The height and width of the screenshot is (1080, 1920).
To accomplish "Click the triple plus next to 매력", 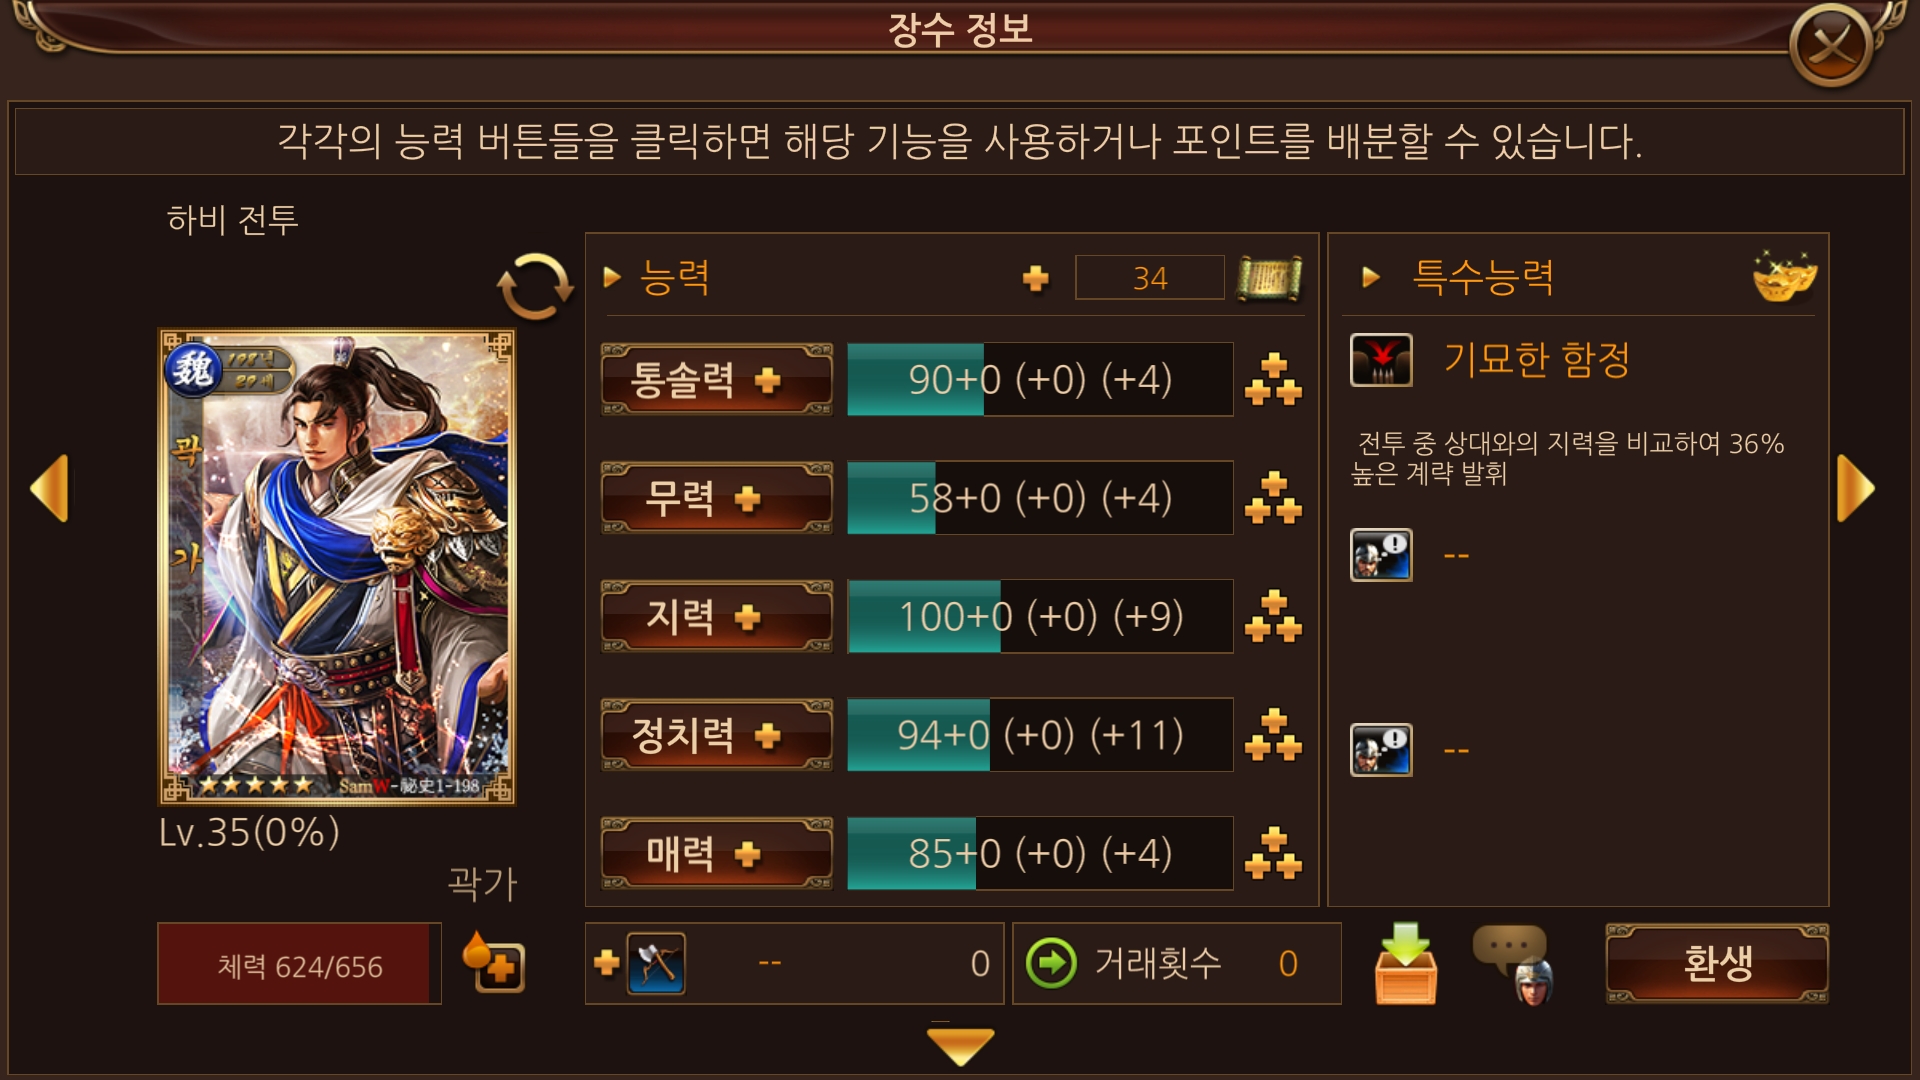I will click(x=1273, y=854).
